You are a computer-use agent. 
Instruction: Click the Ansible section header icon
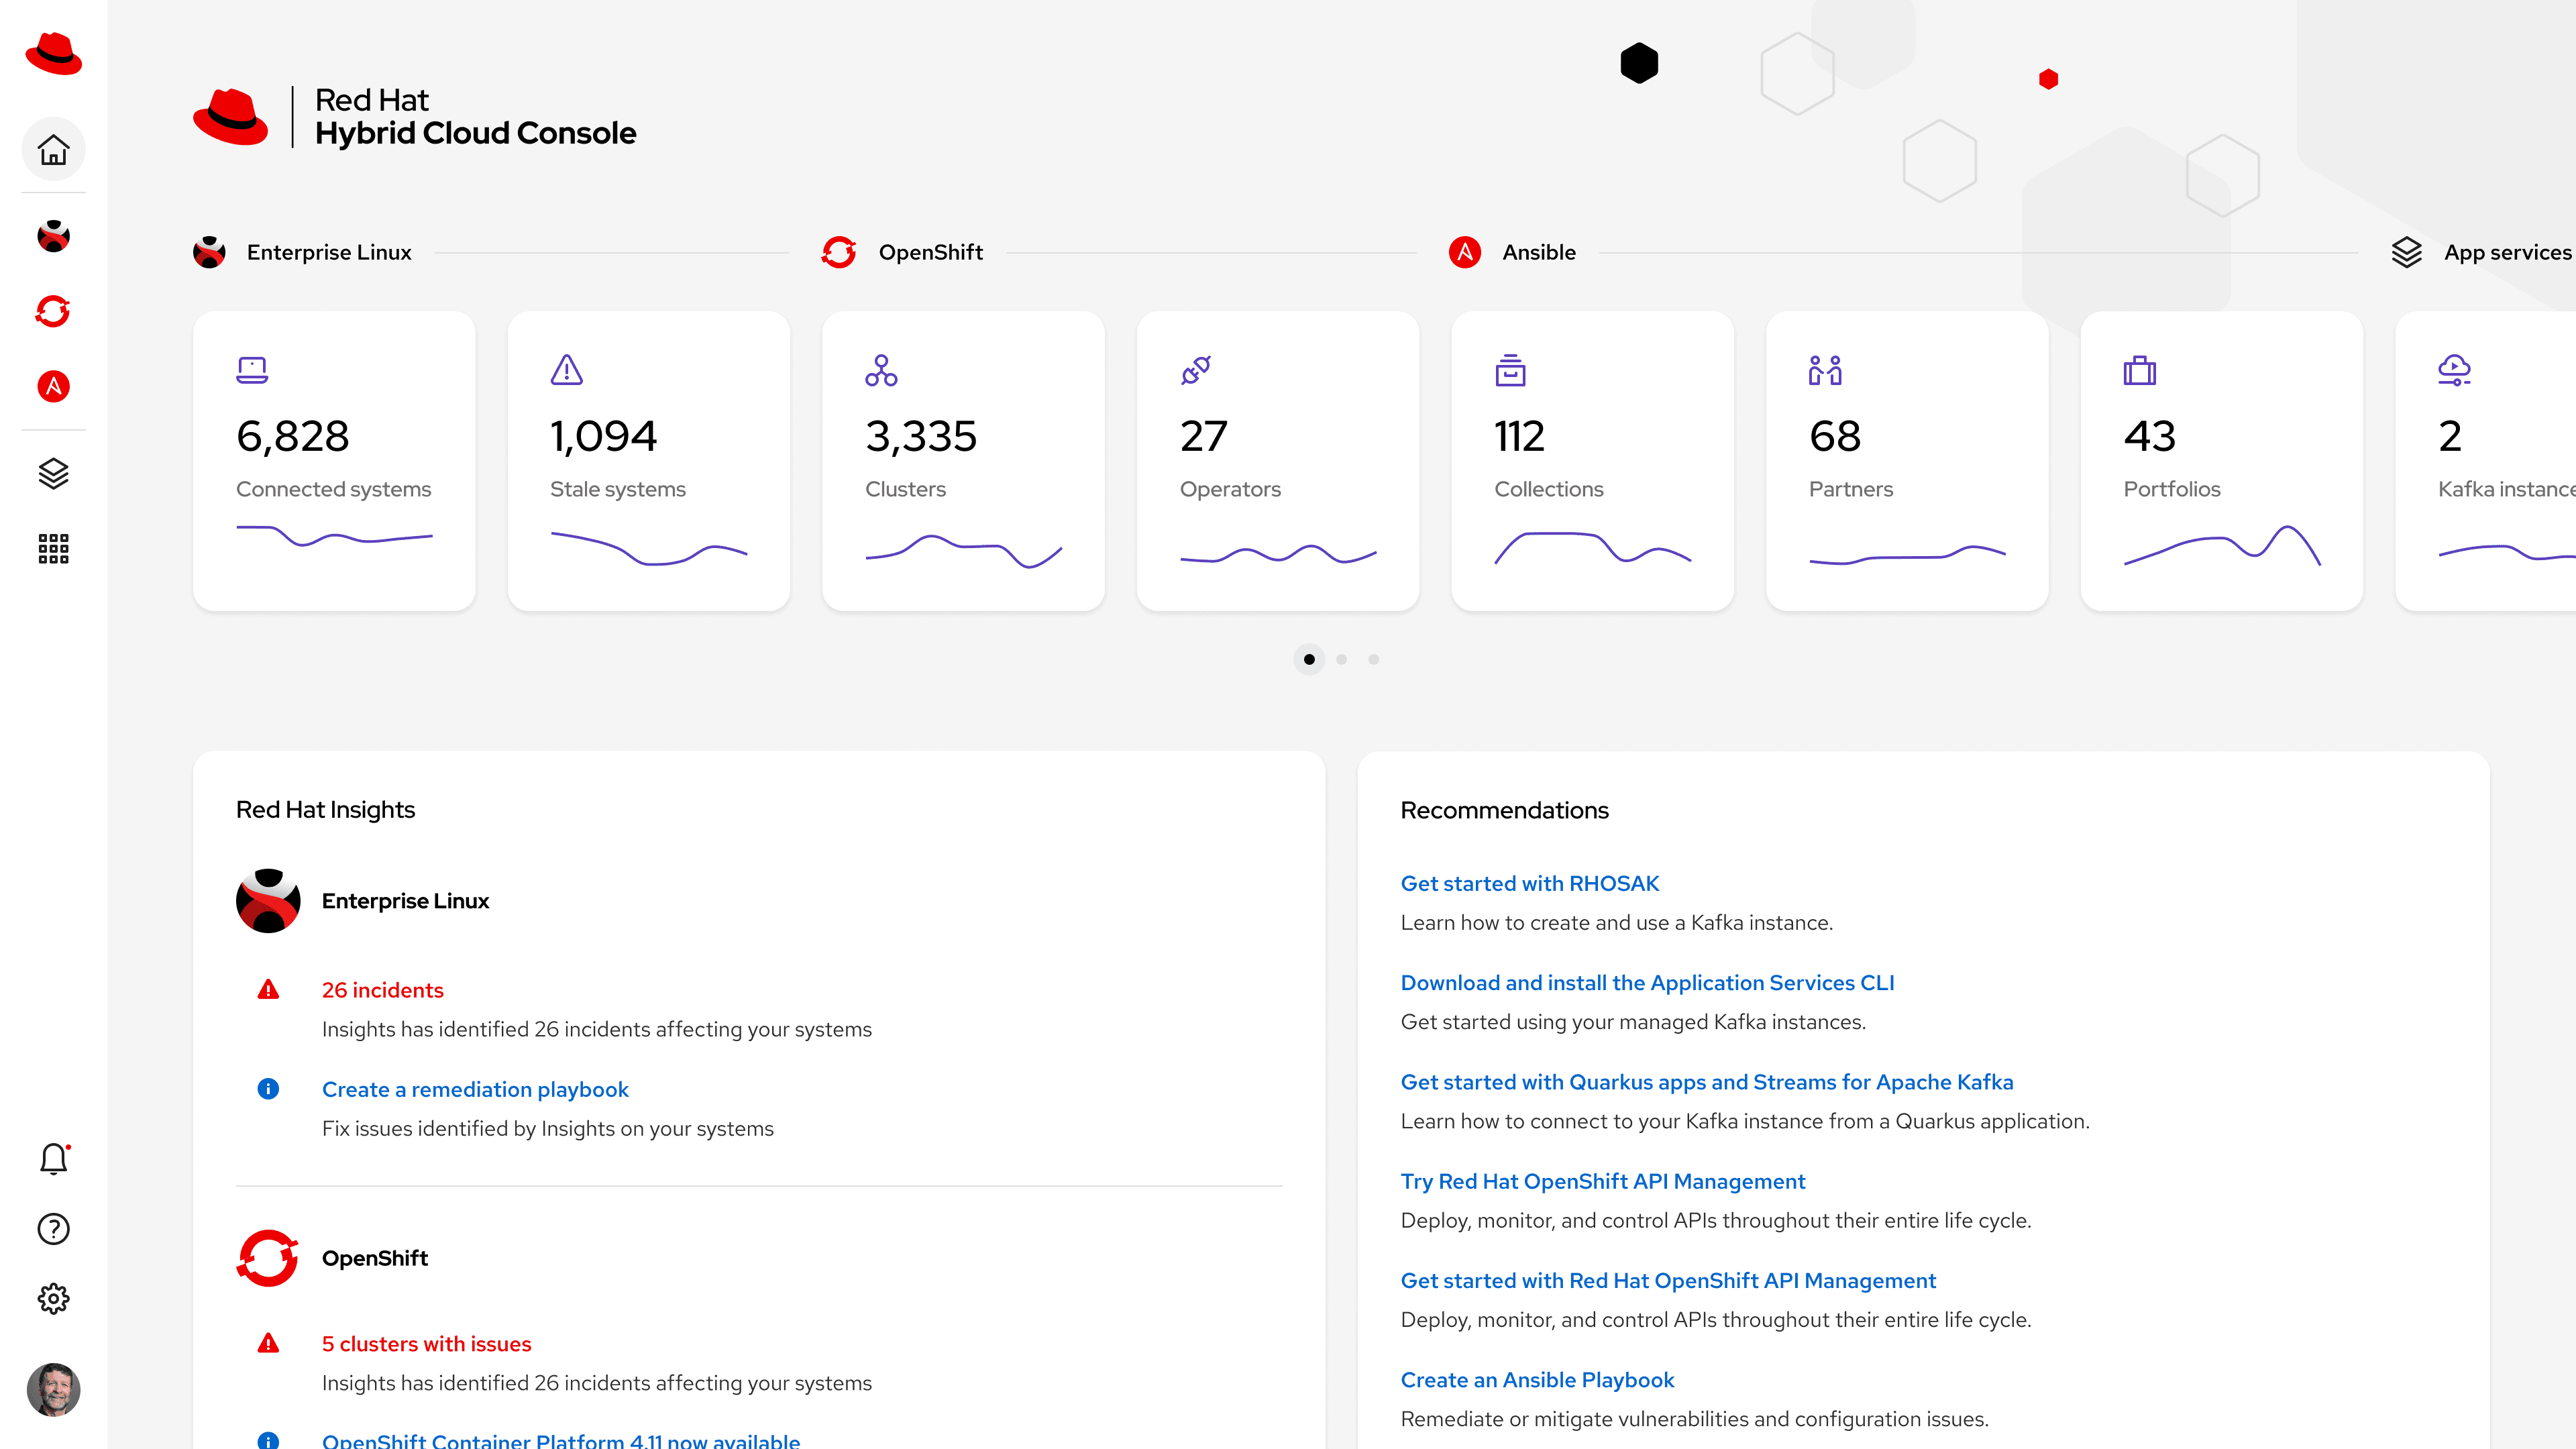1465,252
